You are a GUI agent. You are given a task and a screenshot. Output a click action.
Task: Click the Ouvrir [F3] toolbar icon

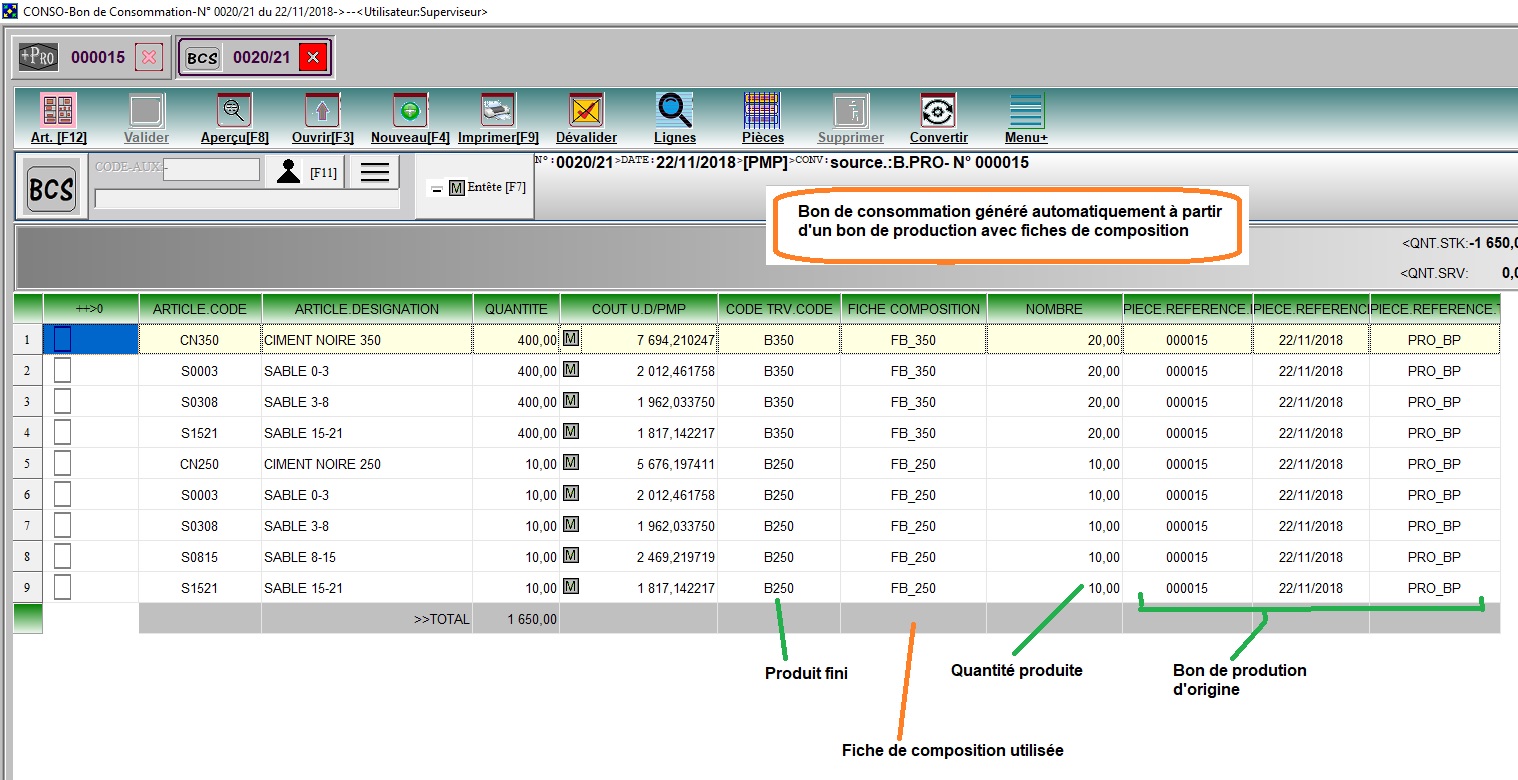tap(322, 111)
